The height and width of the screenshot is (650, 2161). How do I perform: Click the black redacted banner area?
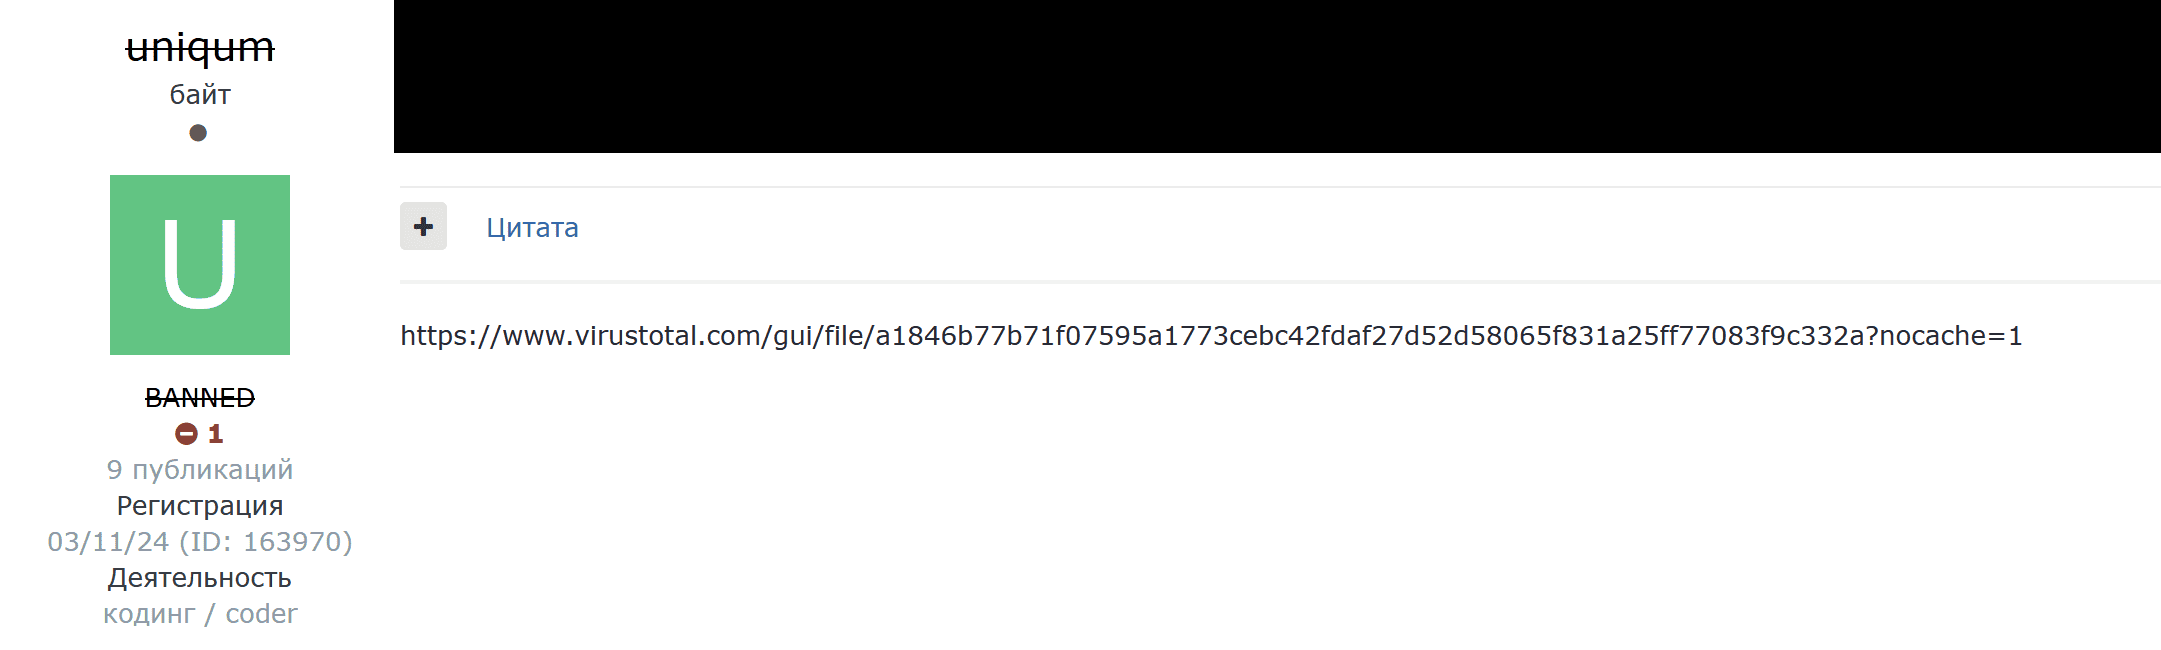[x=1277, y=76]
